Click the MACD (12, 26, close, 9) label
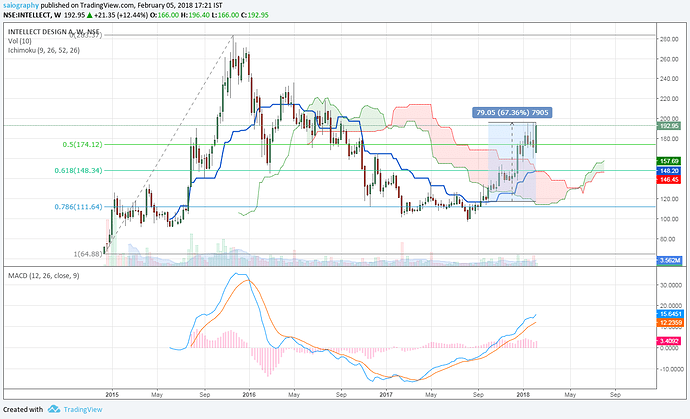 click(44, 276)
